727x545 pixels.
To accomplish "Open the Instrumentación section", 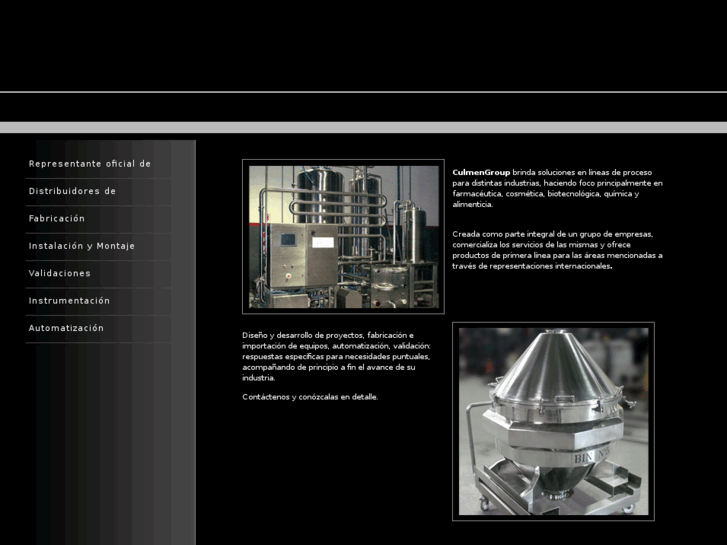I will (x=69, y=301).
